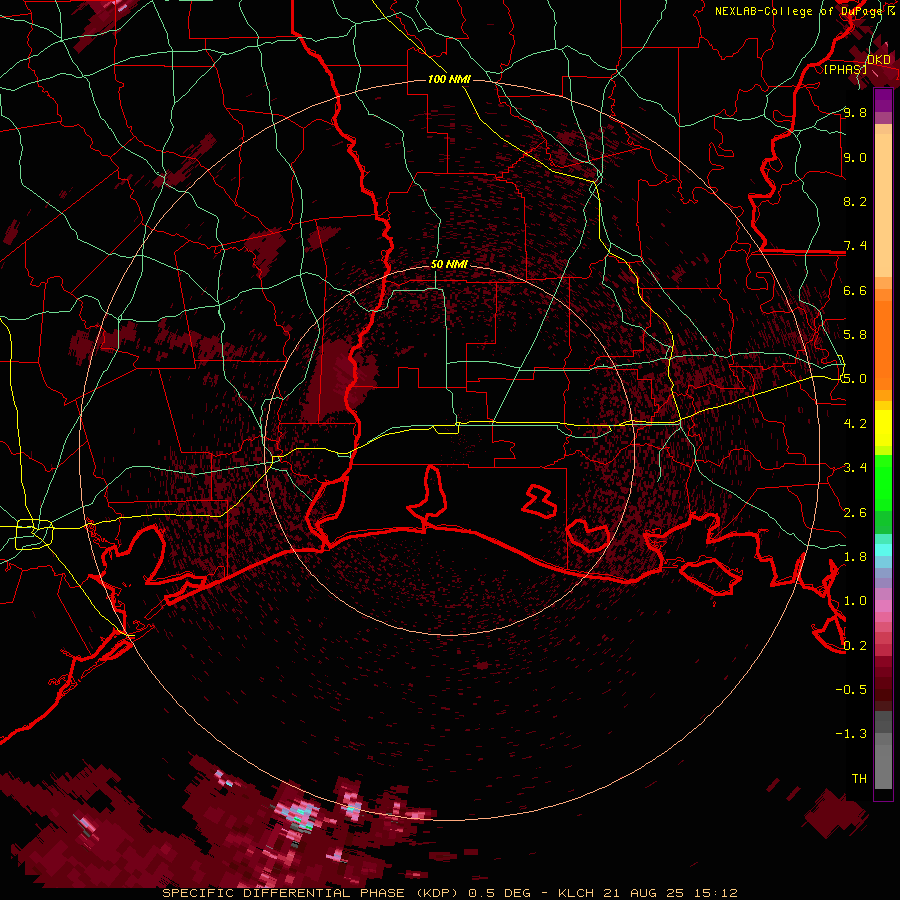This screenshot has height=900, width=900.
Task: Click the 9.0 value on the scale
Action: click(x=855, y=157)
